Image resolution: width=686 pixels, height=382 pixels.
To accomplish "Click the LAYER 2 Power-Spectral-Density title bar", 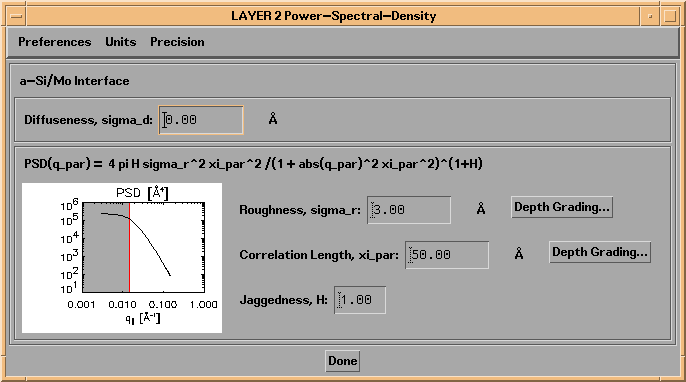I will pos(333,16).
